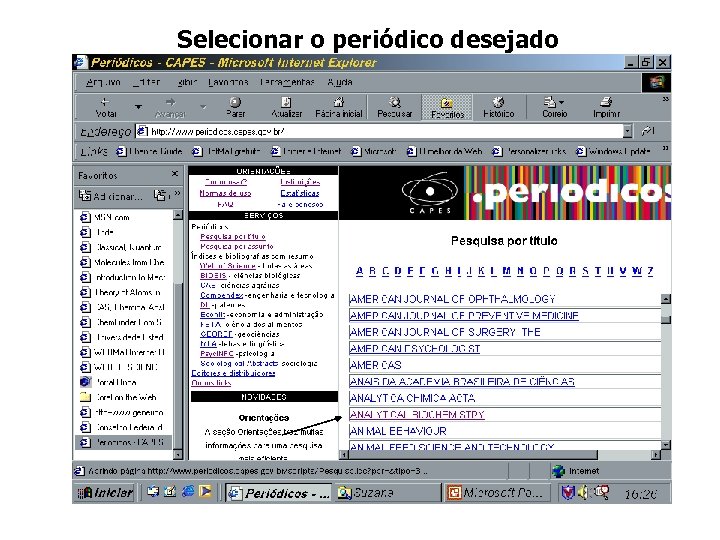Open the Compendex link
This screenshot has height=540, width=720.
click(221, 295)
